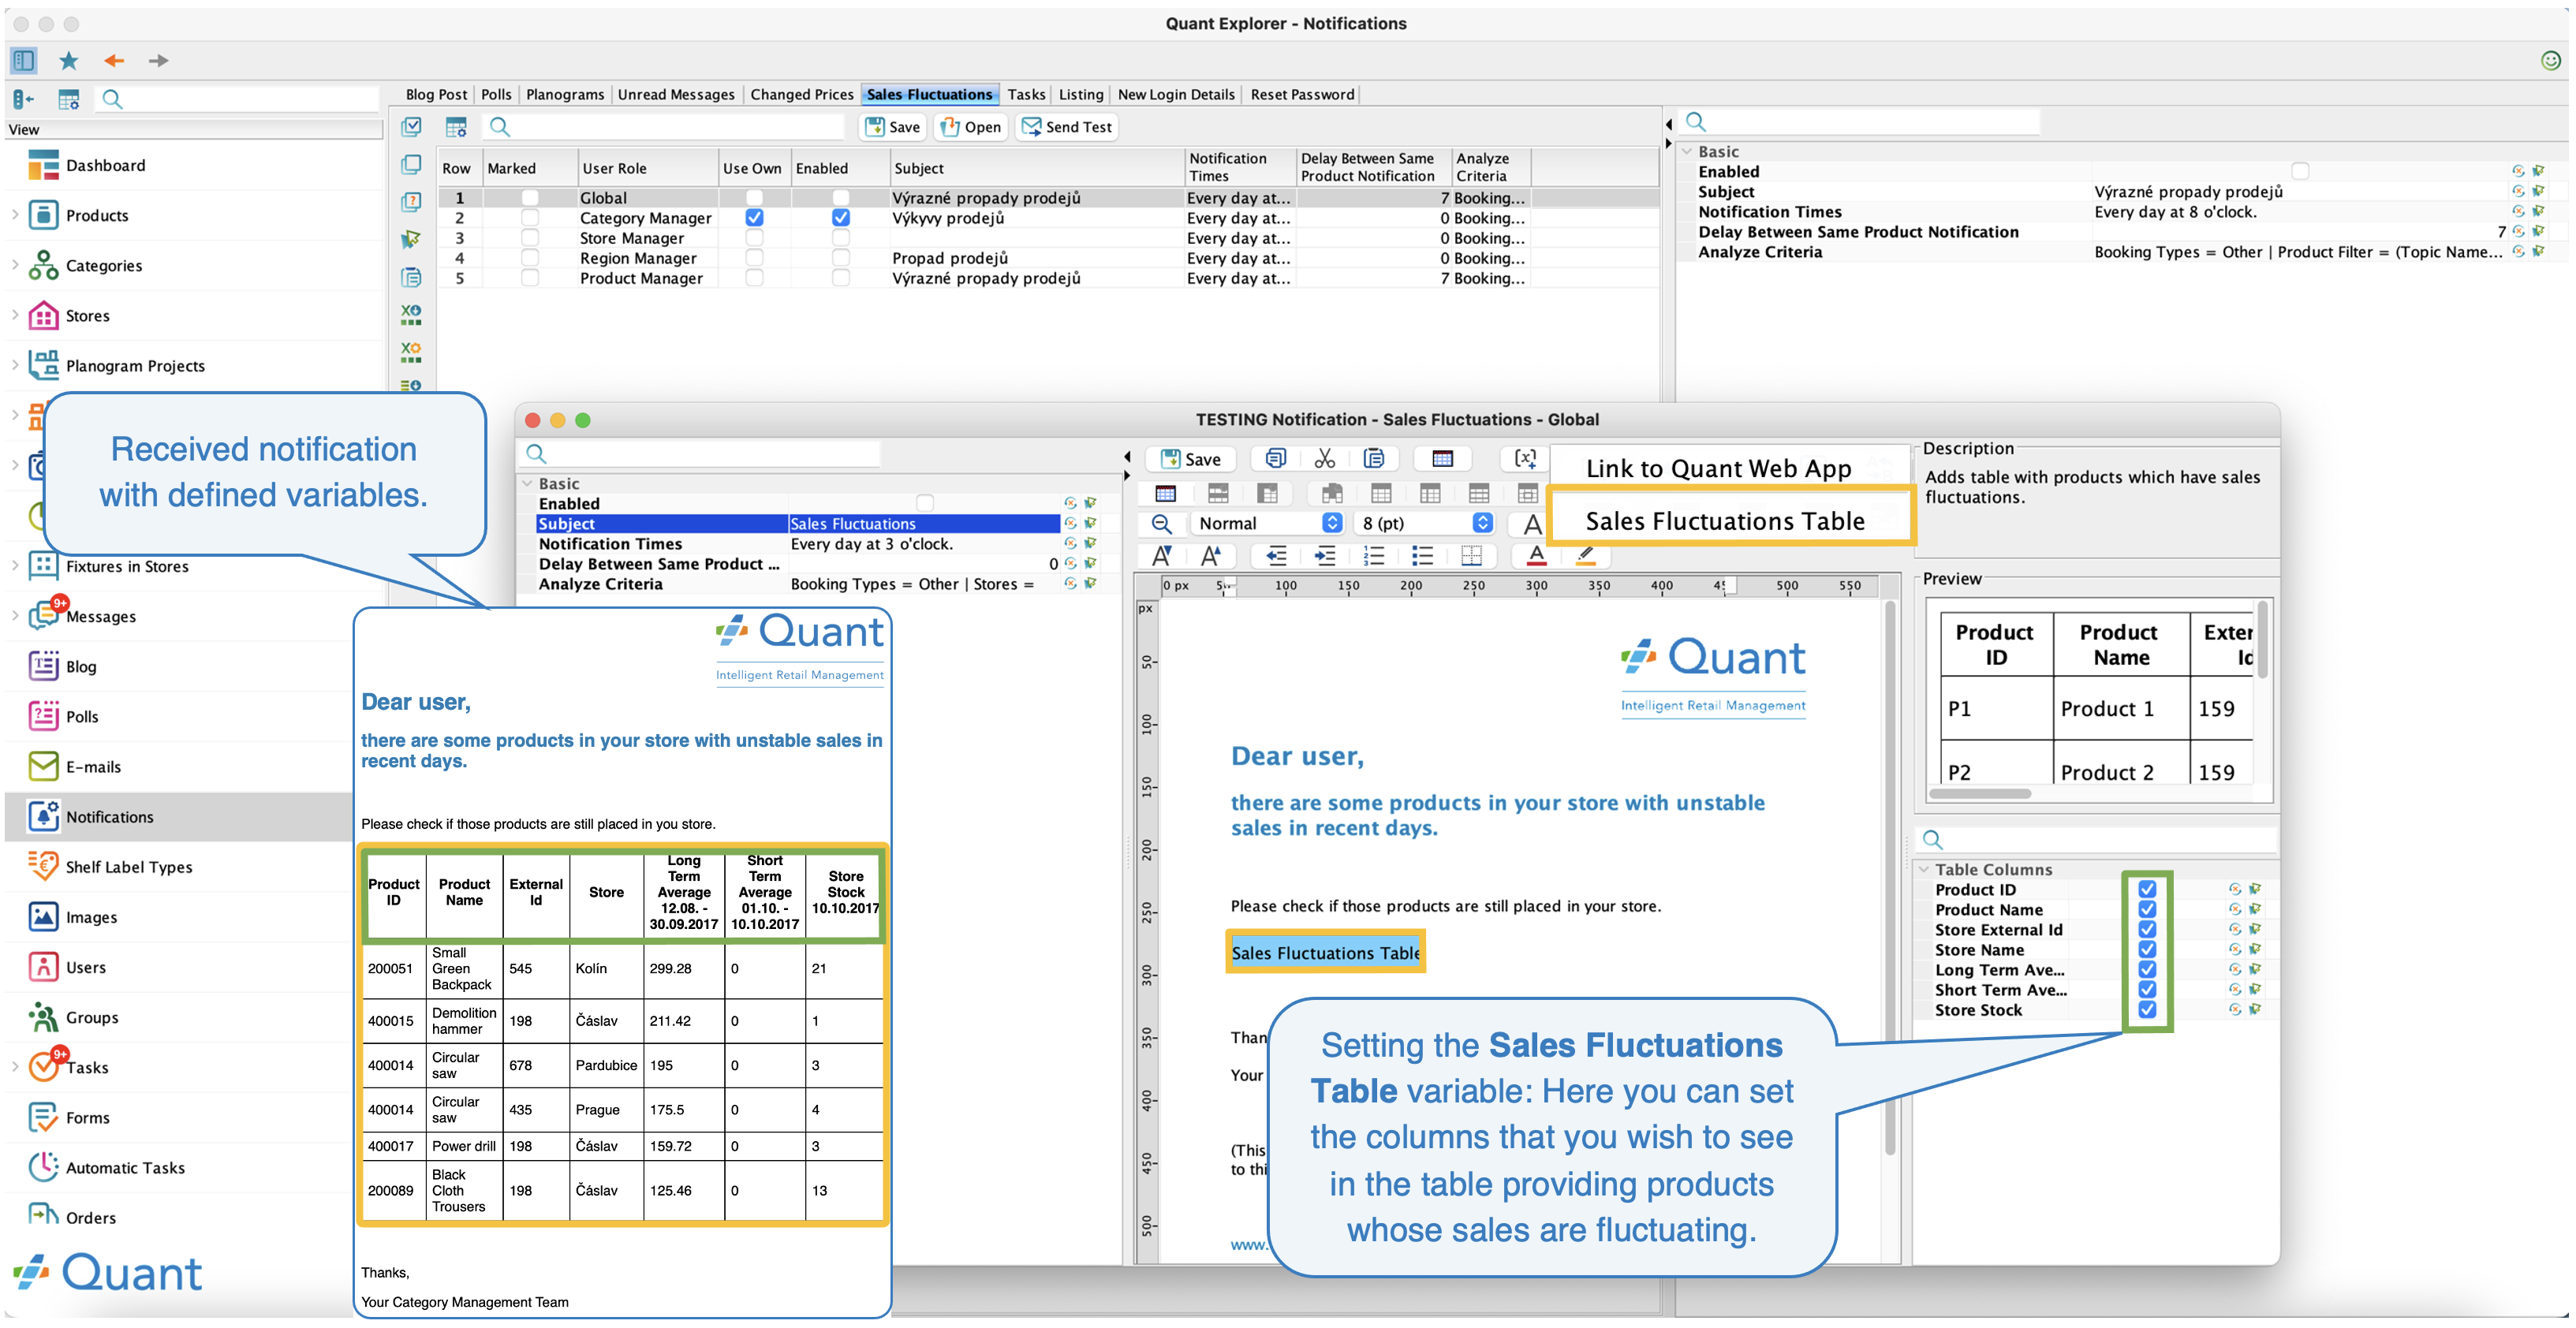The image size is (2576, 1328).
Task: Click the paste clipboard icon
Action: pyautogui.click(x=1374, y=459)
